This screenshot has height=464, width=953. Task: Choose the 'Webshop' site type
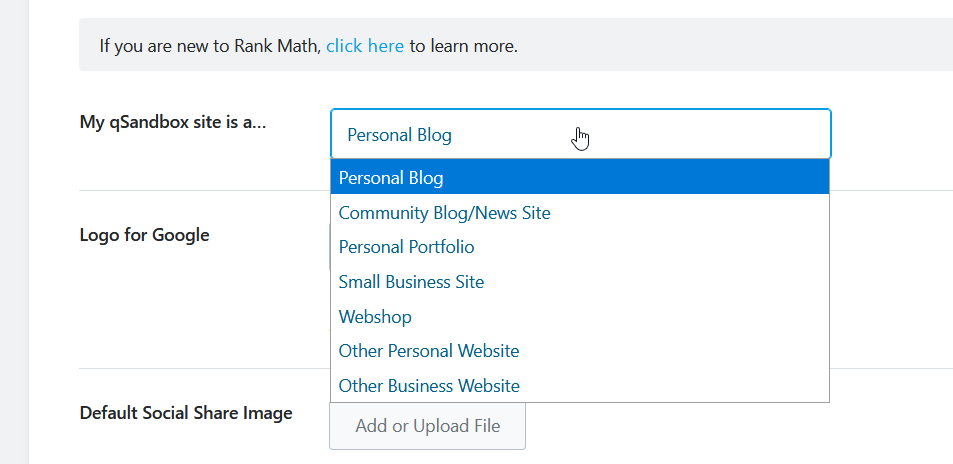coord(375,317)
